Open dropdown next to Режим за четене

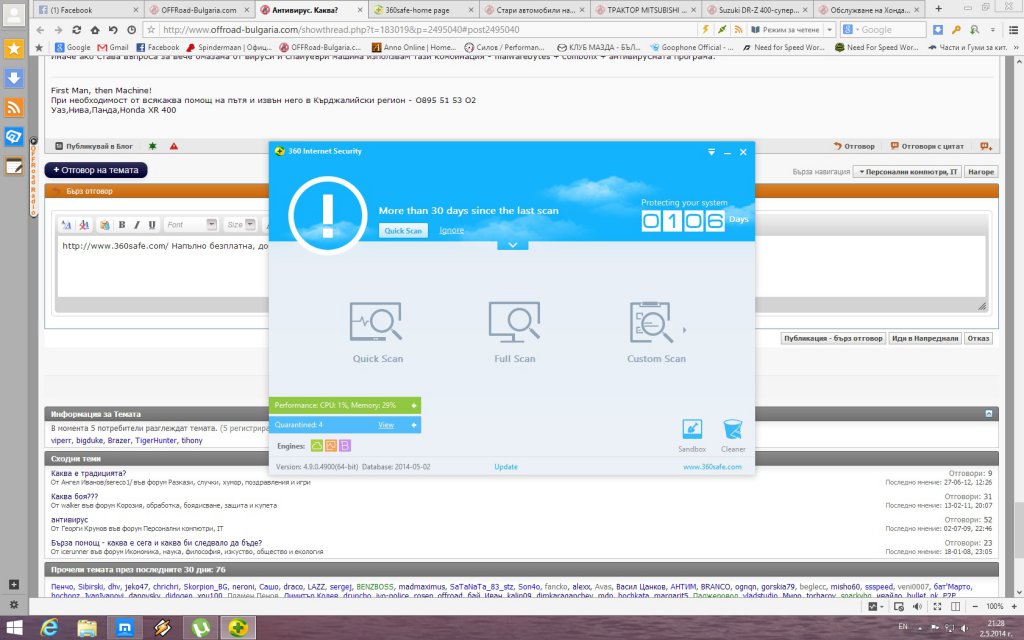click(x=829, y=29)
